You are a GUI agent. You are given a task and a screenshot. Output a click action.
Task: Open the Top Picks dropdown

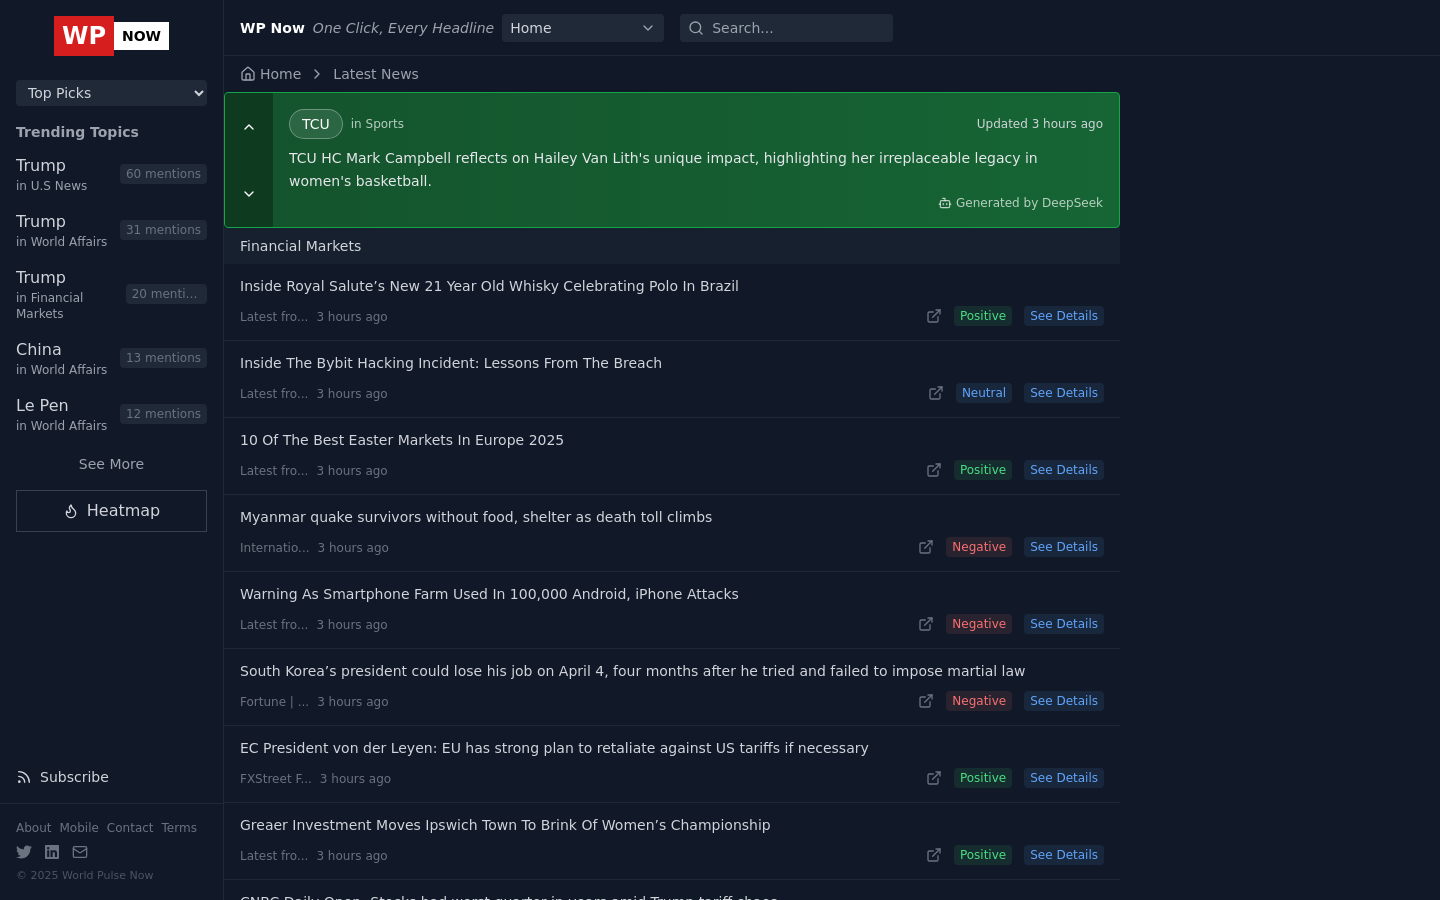(x=111, y=93)
